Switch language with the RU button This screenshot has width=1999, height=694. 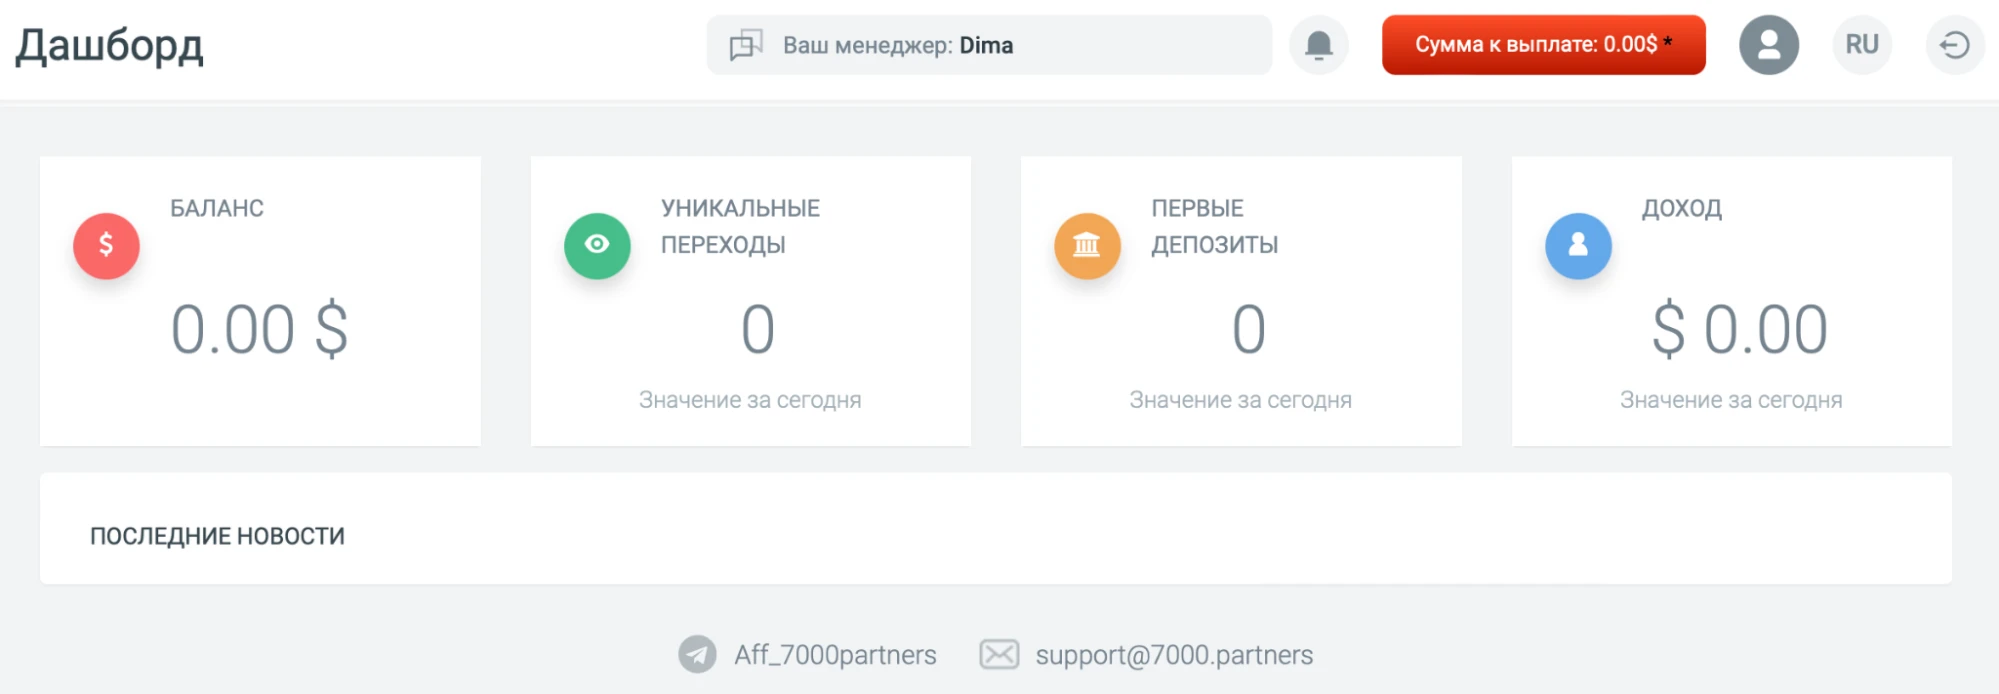pyautogui.click(x=1862, y=45)
